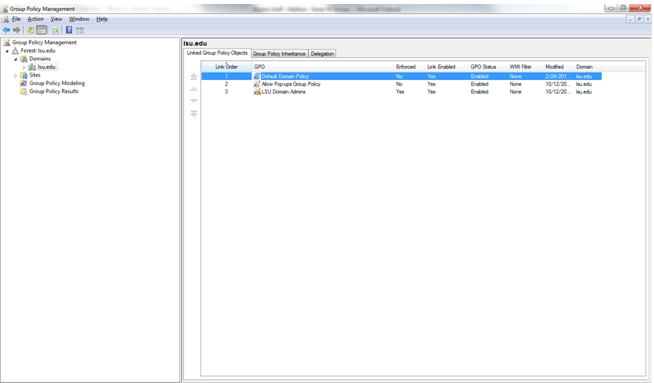The image size is (654, 383).
Task: Collapse the Domains tree node
Action: point(16,59)
